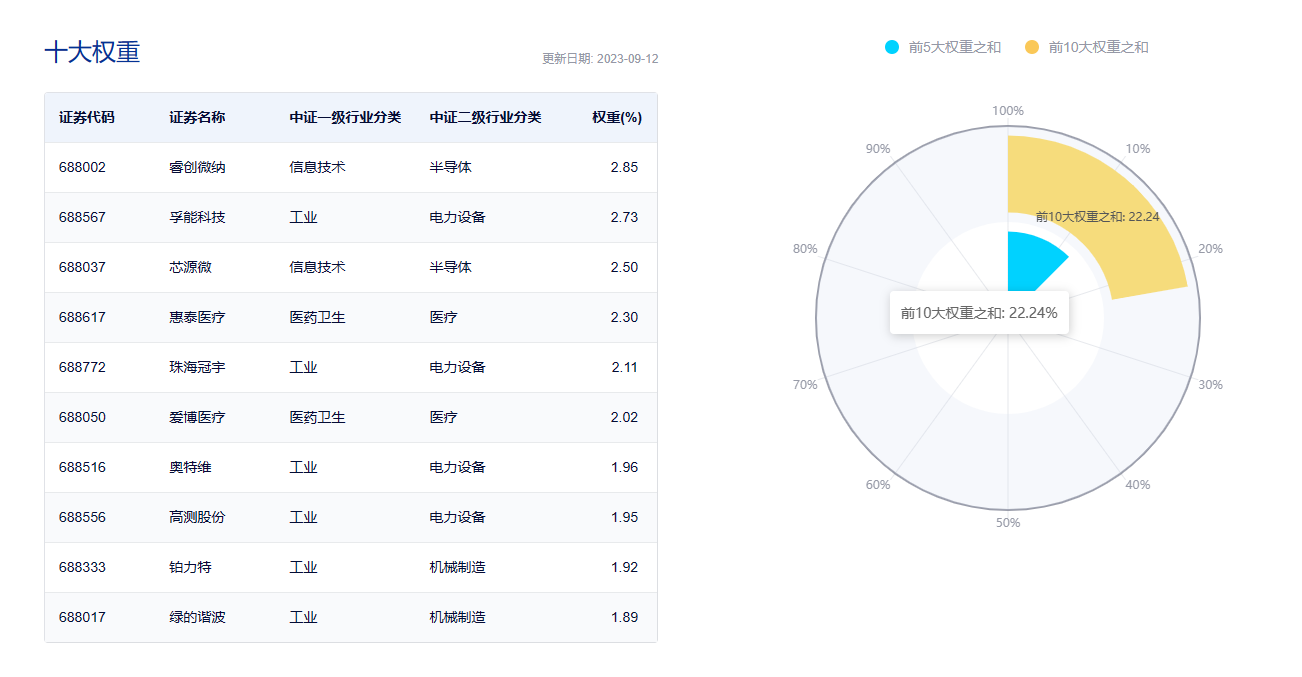Click the security name 孚能科技
Viewport: 1302px width, 677px height.
pos(197,217)
